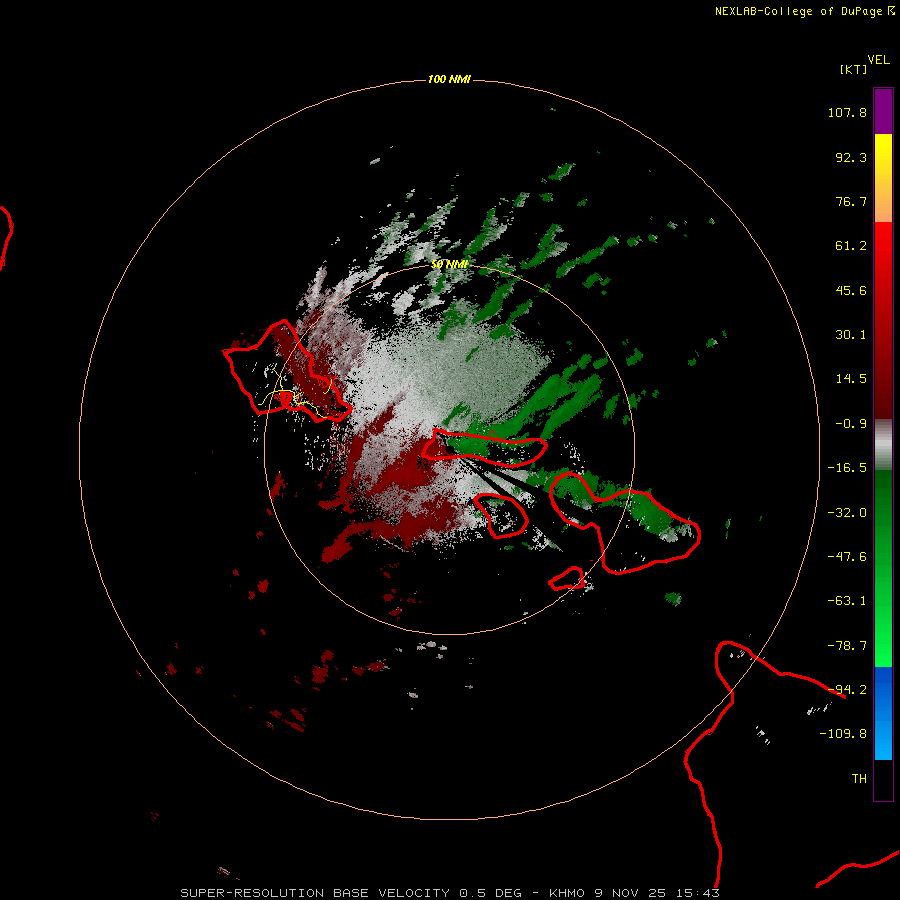Viewport: 900px width, 900px height.
Task: Click the -109.8 velocity scale value
Action: [843, 734]
